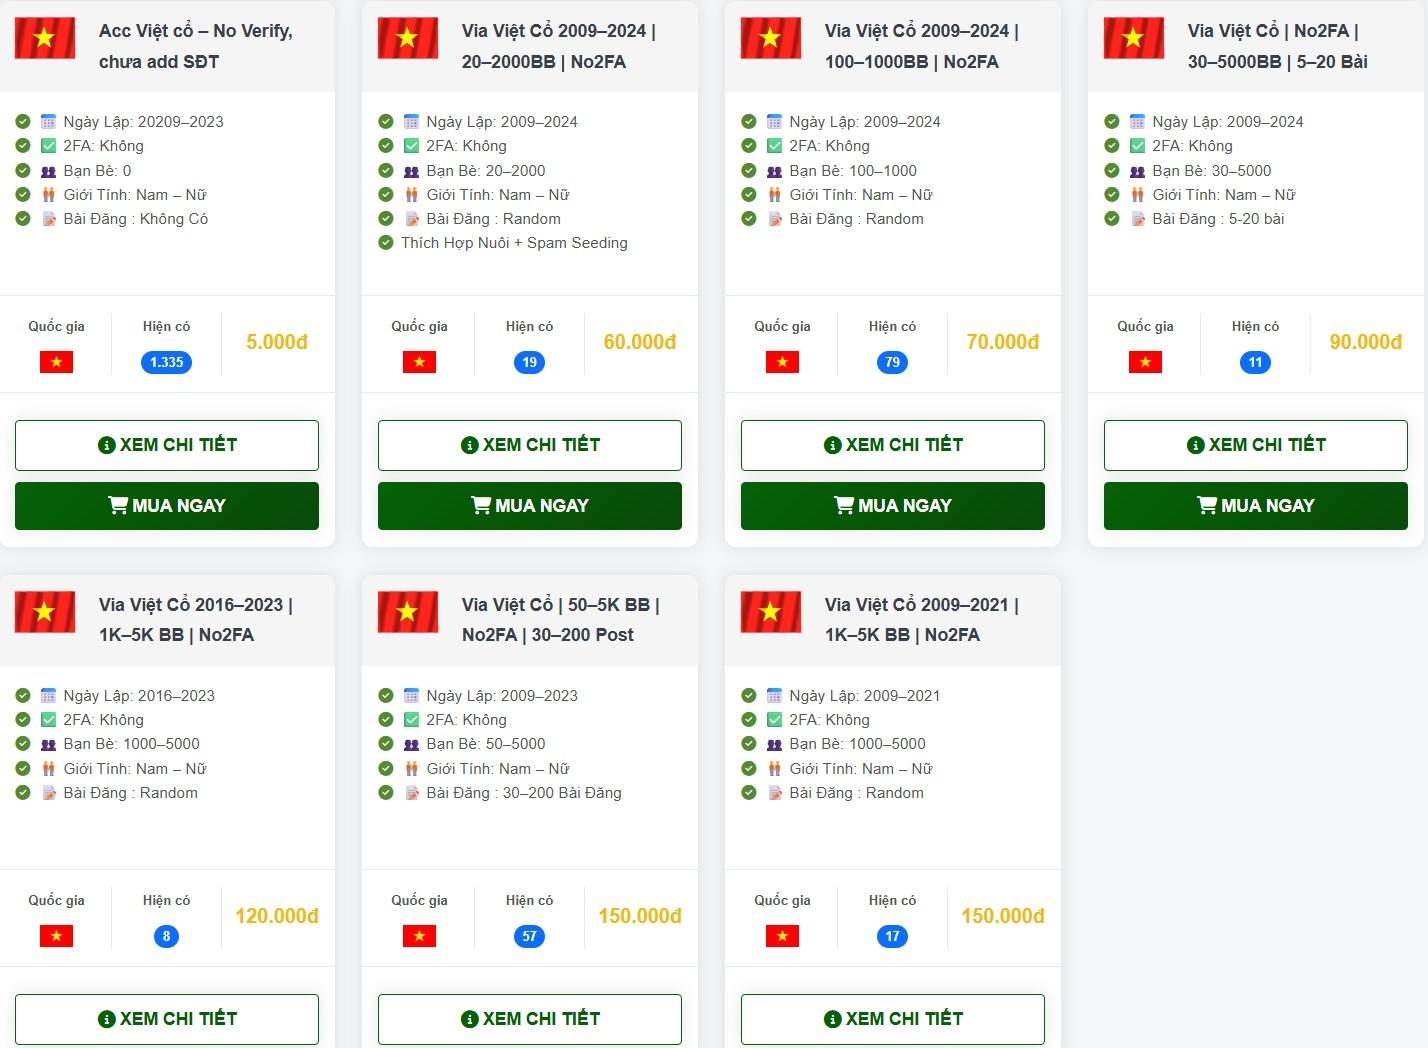The image size is (1428, 1048).
Task: Click the 2FA checkbox icon on the 5.000đ card
Action: pyautogui.click(x=48, y=146)
